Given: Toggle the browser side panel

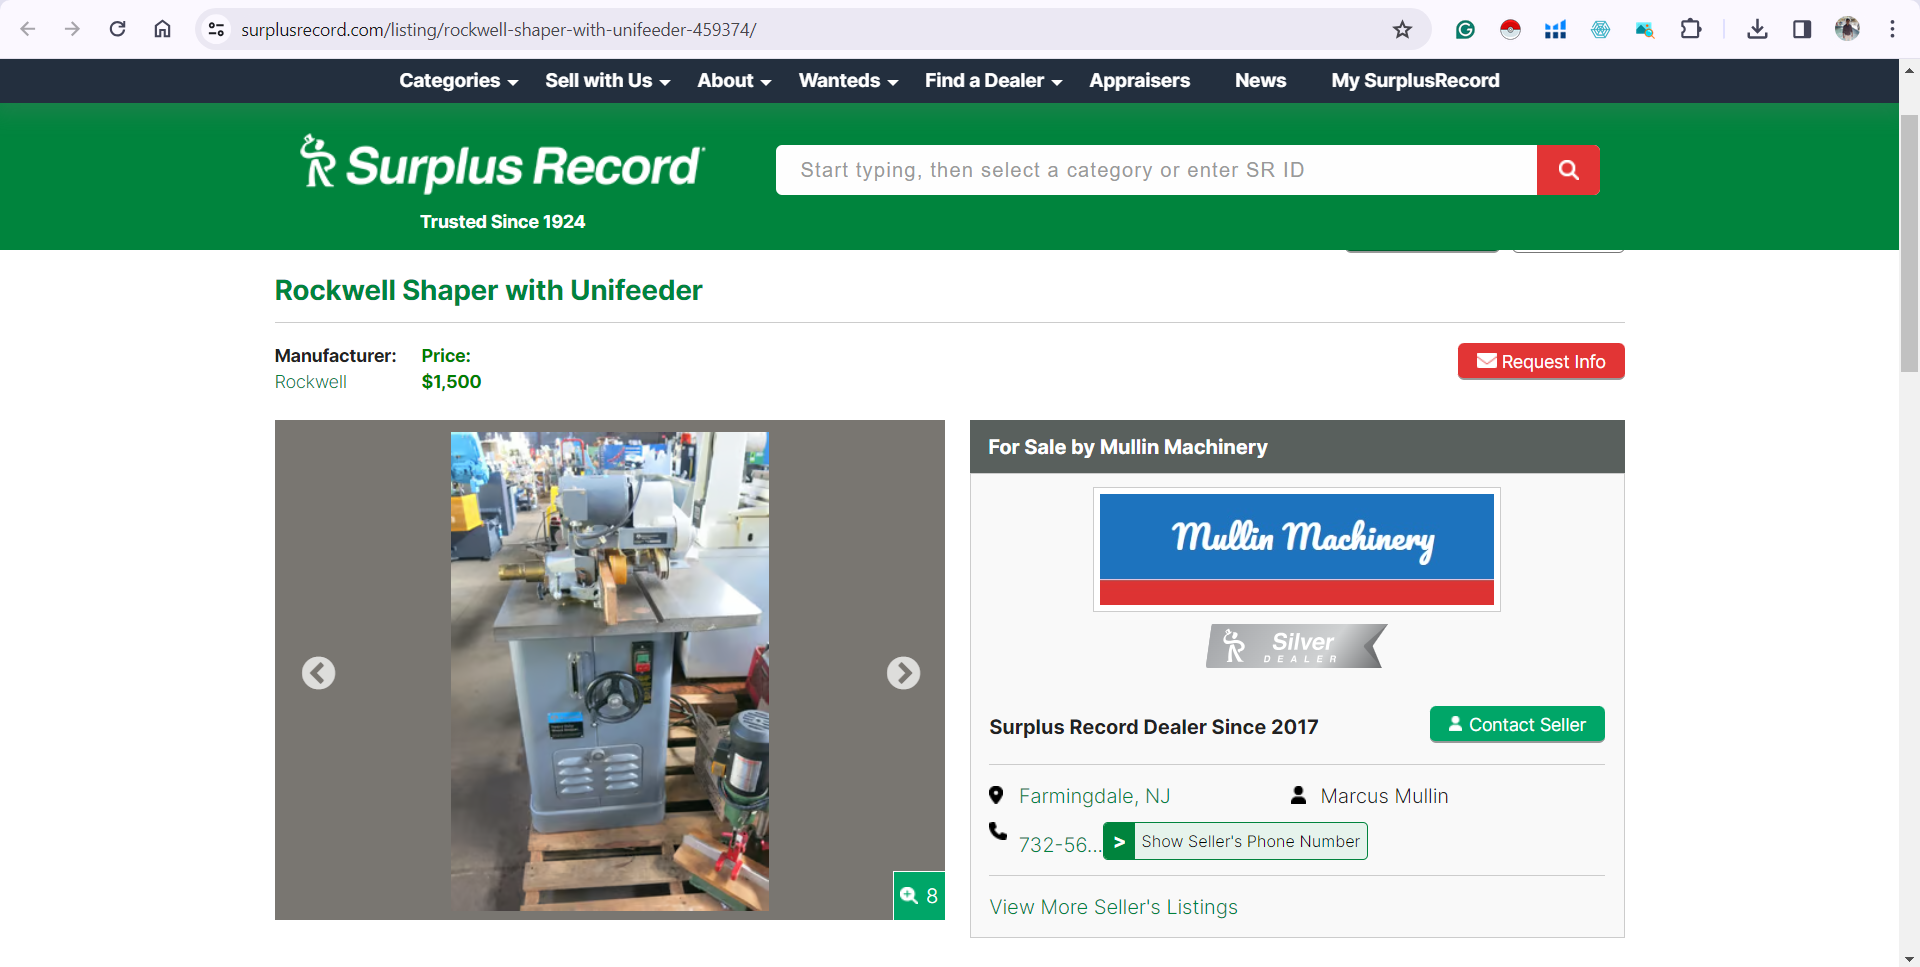Looking at the screenshot, I should point(1802,29).
